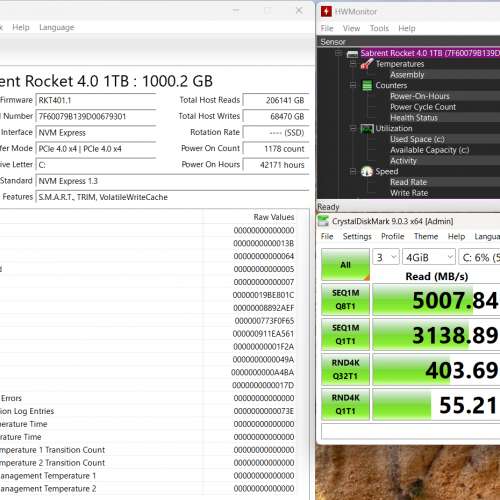Open the Settings menu in CrystalDiskMark
Viewport: 500px width, 500px height.
tap(357, 236)
